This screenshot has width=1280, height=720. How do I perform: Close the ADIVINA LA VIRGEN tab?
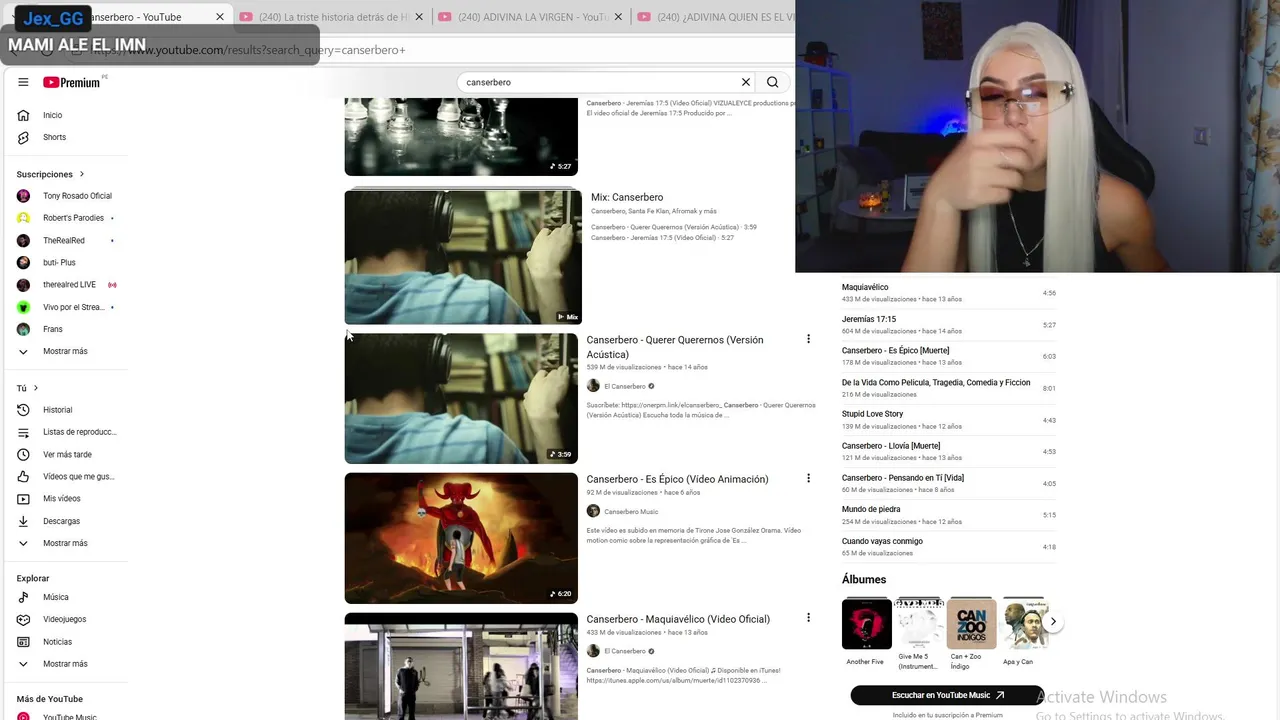(618, 17)
